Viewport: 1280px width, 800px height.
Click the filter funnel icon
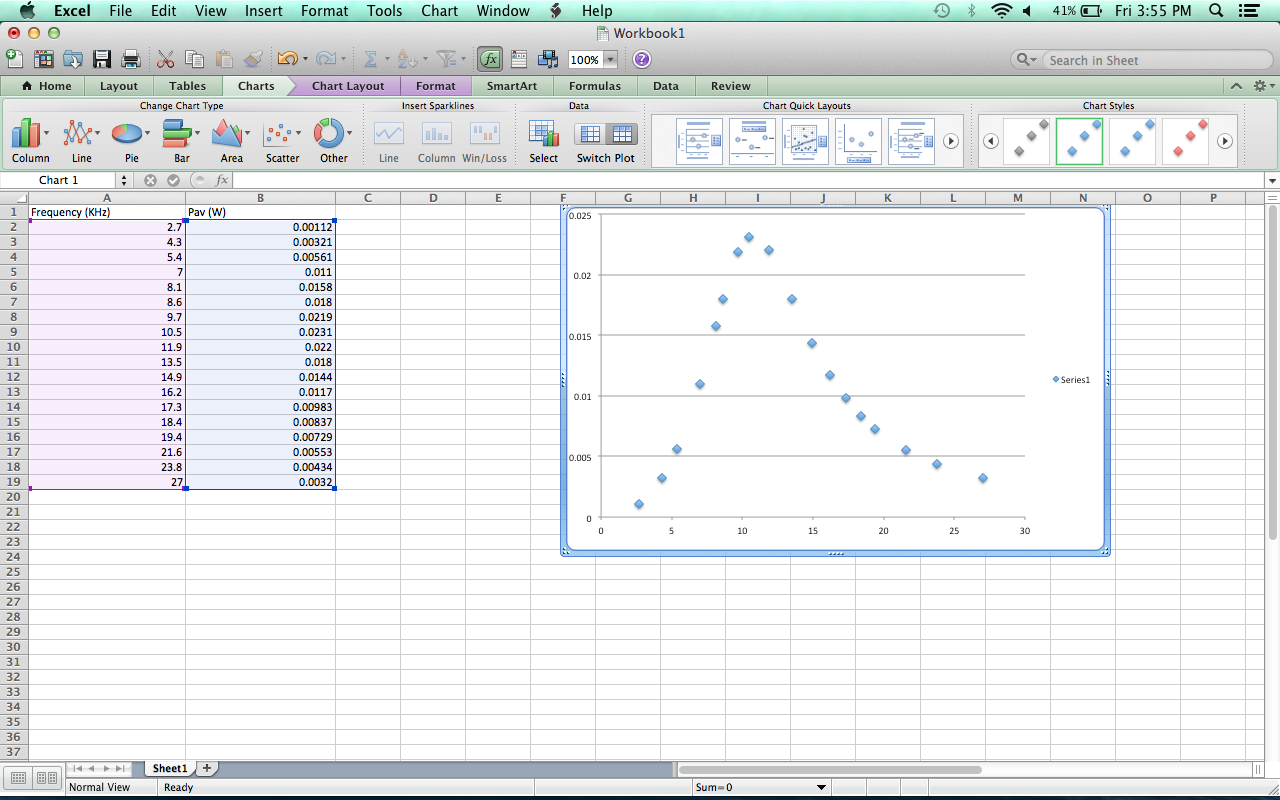[447, 59]
